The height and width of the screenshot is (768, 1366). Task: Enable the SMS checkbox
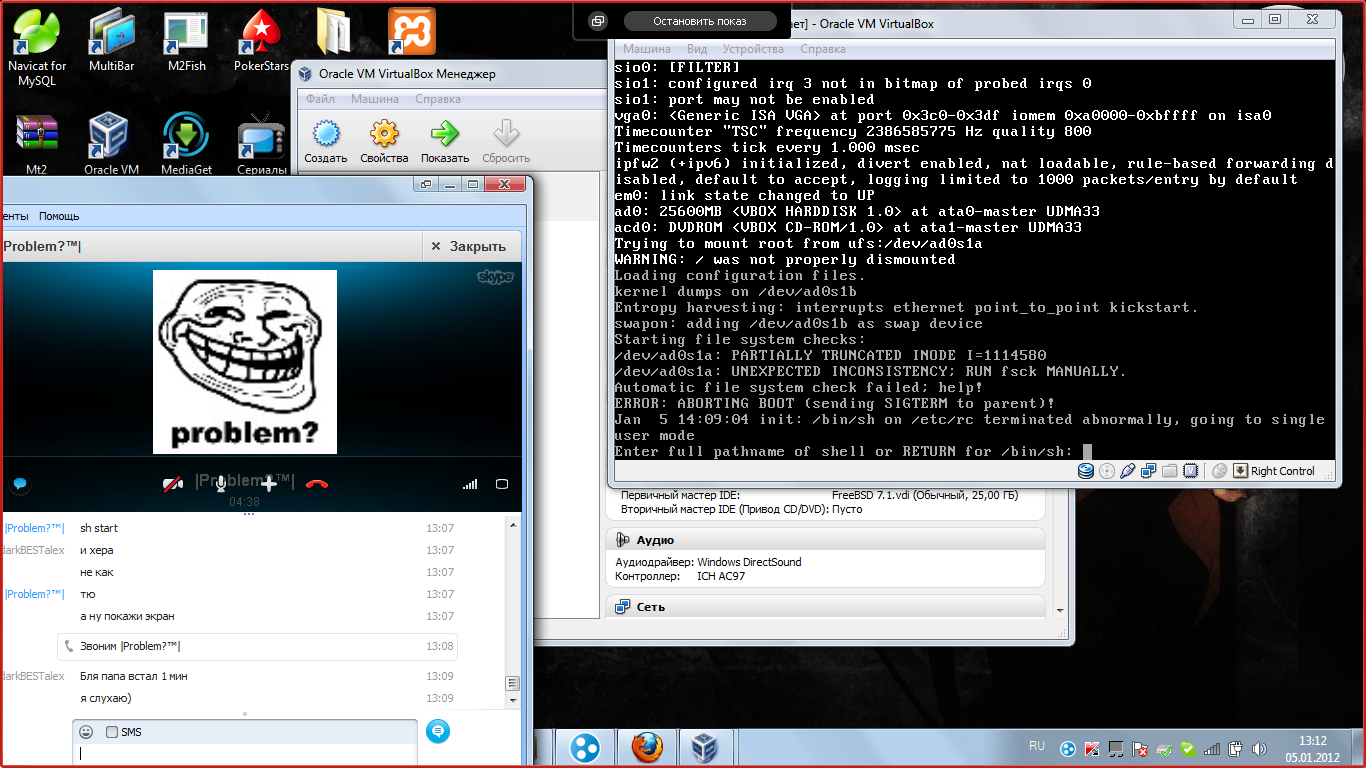(112, 732)
